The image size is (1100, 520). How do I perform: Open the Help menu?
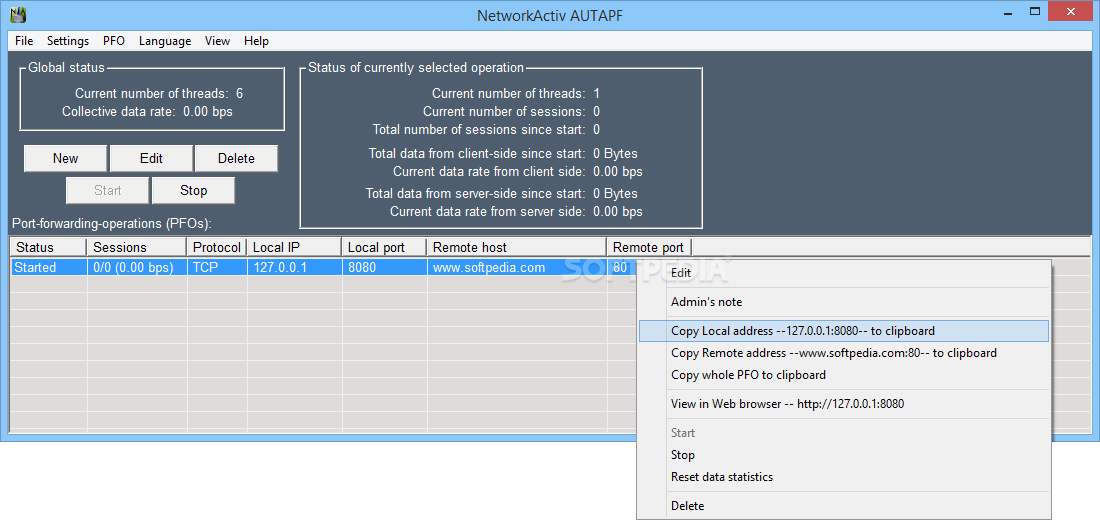pos(256,41)
